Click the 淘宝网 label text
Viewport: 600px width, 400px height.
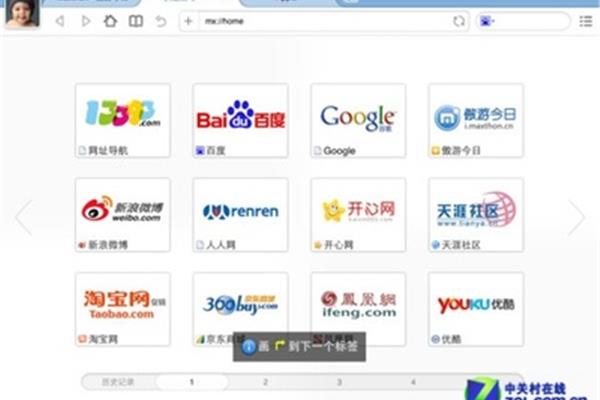pos(103,339)
